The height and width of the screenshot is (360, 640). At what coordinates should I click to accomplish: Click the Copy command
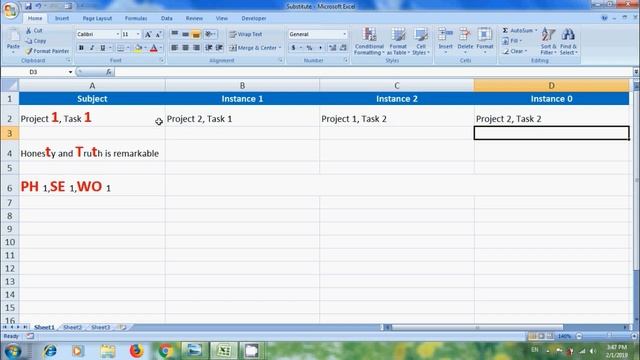tap(36, 41)
